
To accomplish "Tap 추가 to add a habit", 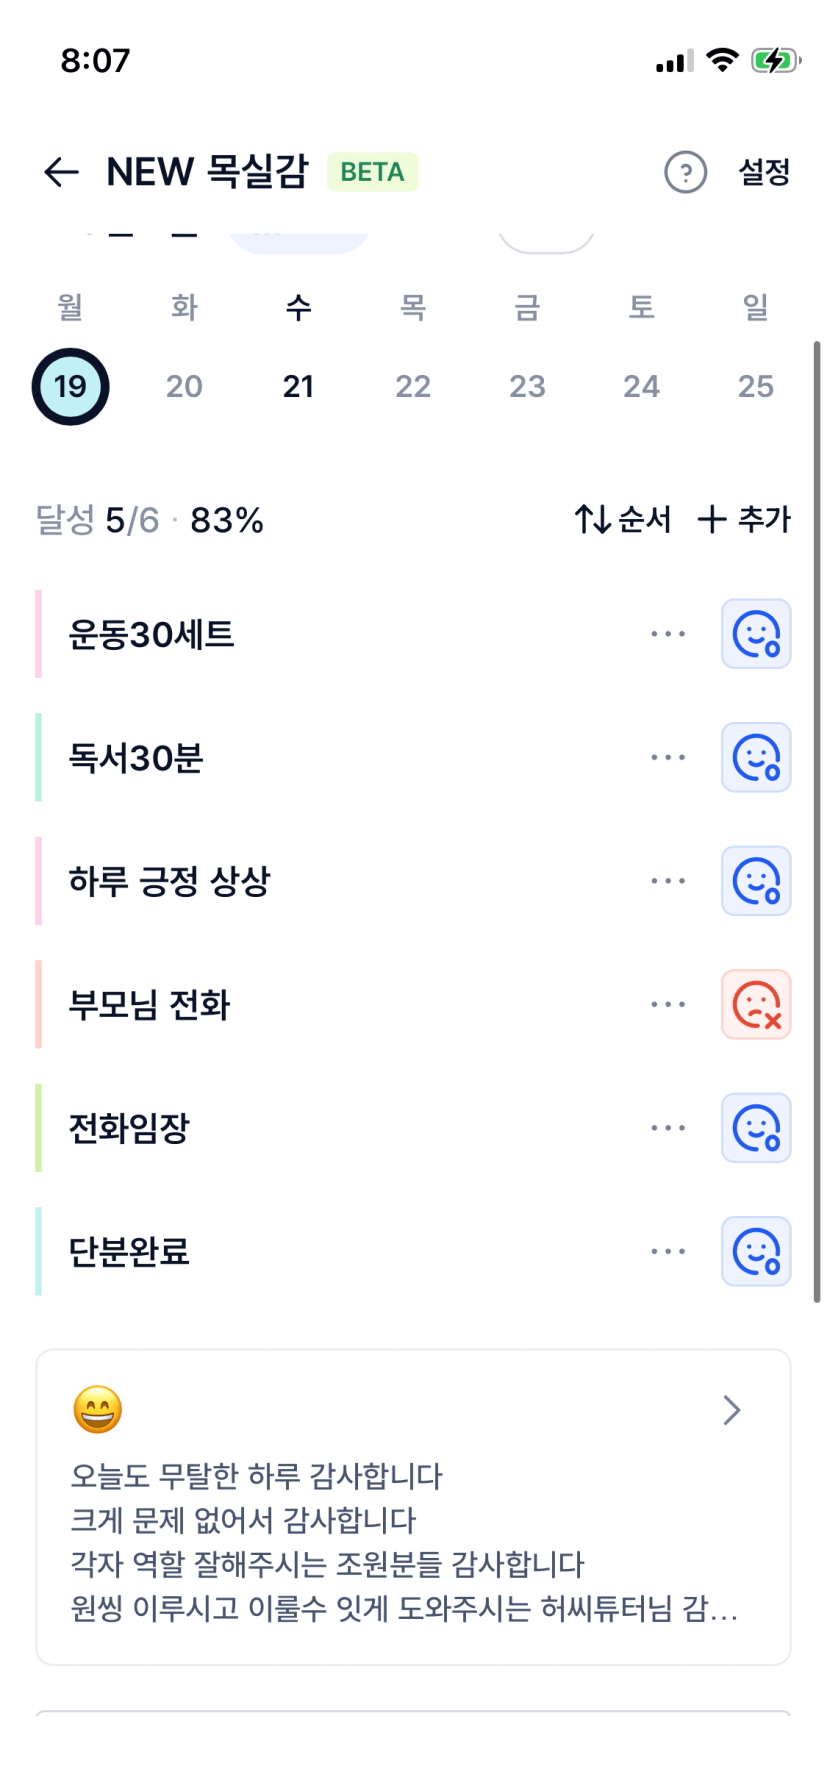I will (744, 519).
